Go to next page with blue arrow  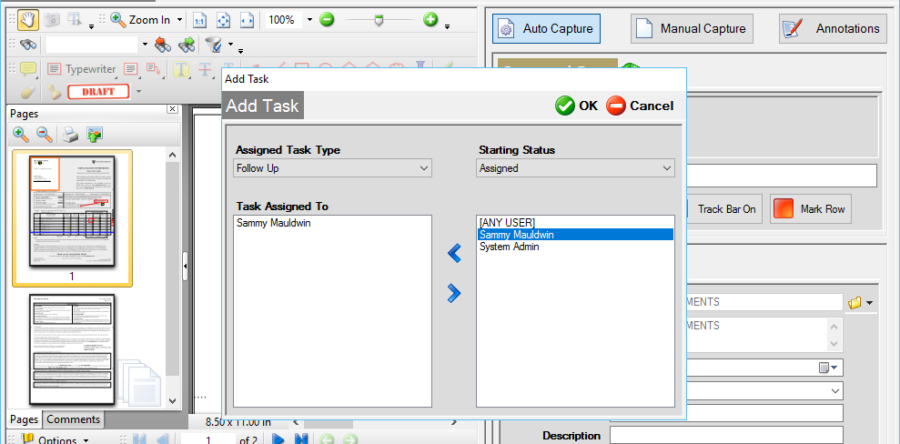[x=279, y=439]
